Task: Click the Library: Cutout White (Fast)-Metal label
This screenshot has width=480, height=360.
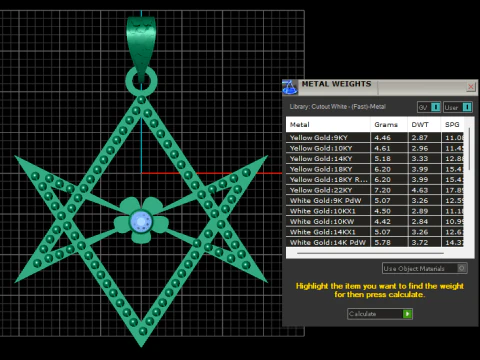Action: pos(337,107)
